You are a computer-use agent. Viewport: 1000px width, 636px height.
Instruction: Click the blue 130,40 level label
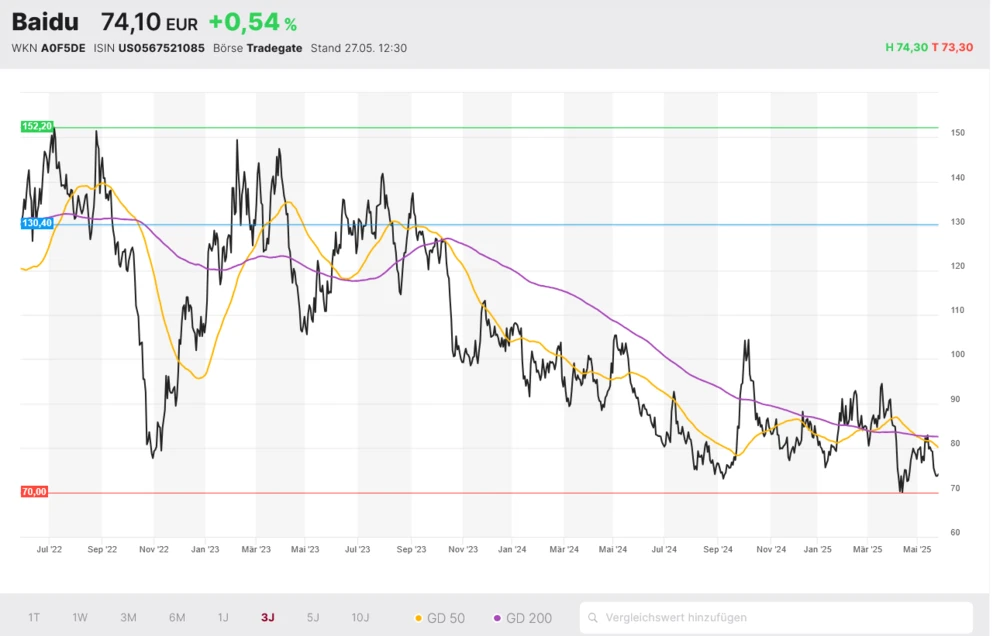[37, 223]
